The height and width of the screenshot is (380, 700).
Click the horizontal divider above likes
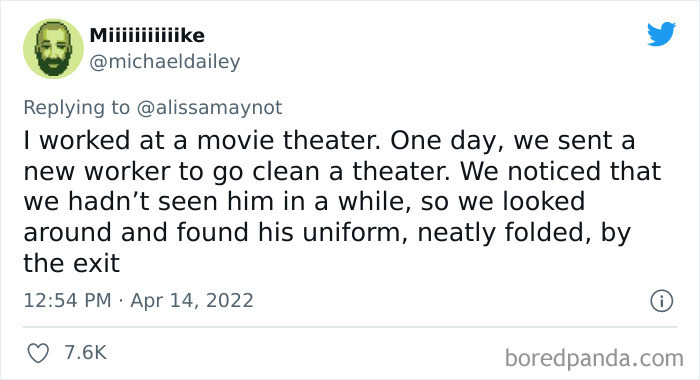point(350,327)
